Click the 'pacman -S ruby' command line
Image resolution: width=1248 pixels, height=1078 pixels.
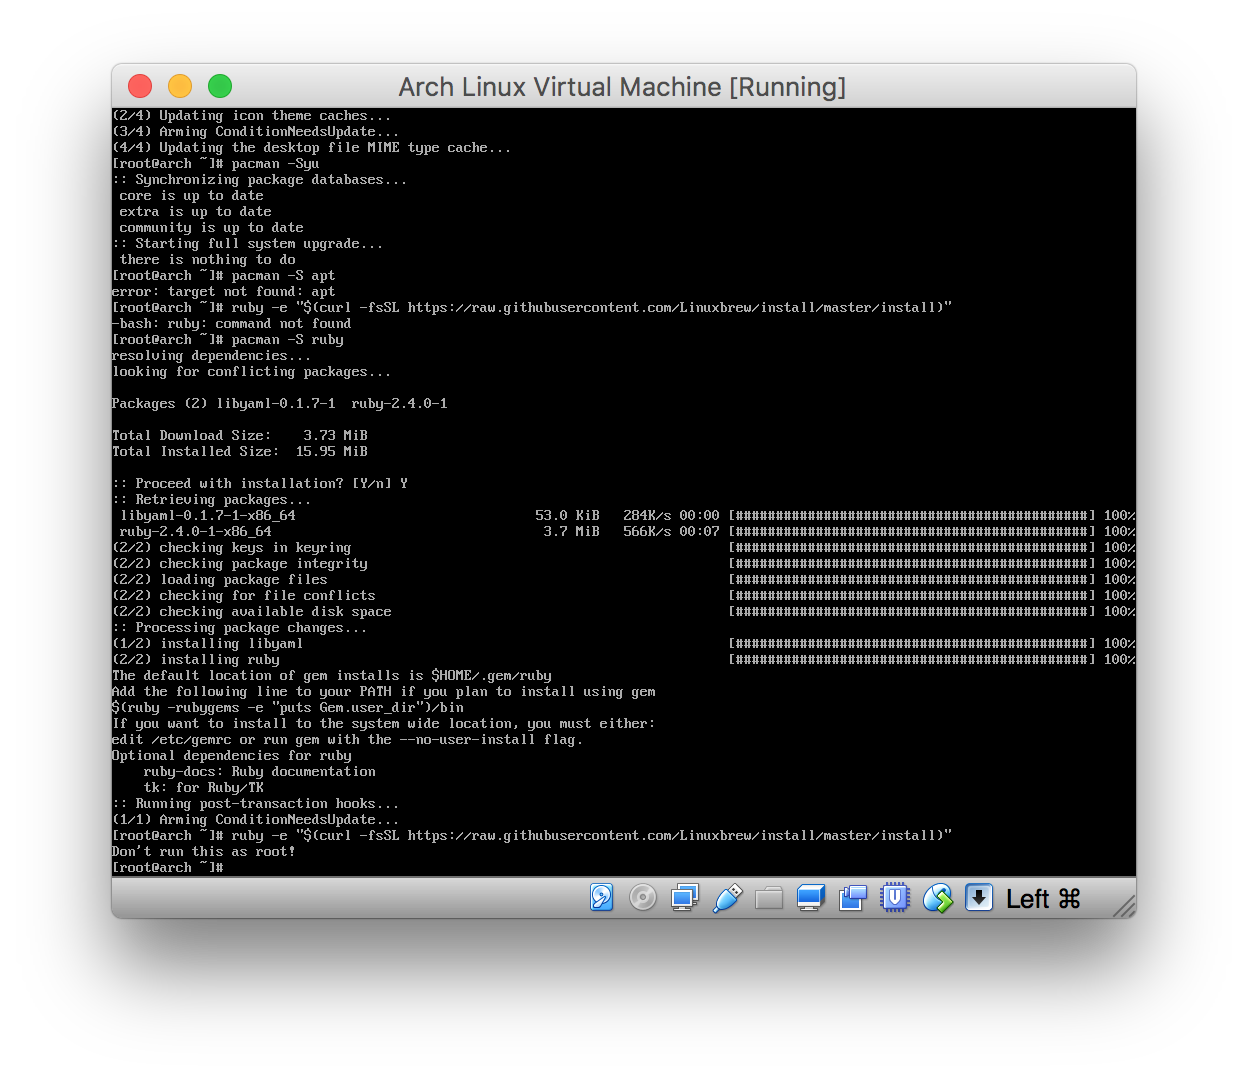(x=228, y=340)
